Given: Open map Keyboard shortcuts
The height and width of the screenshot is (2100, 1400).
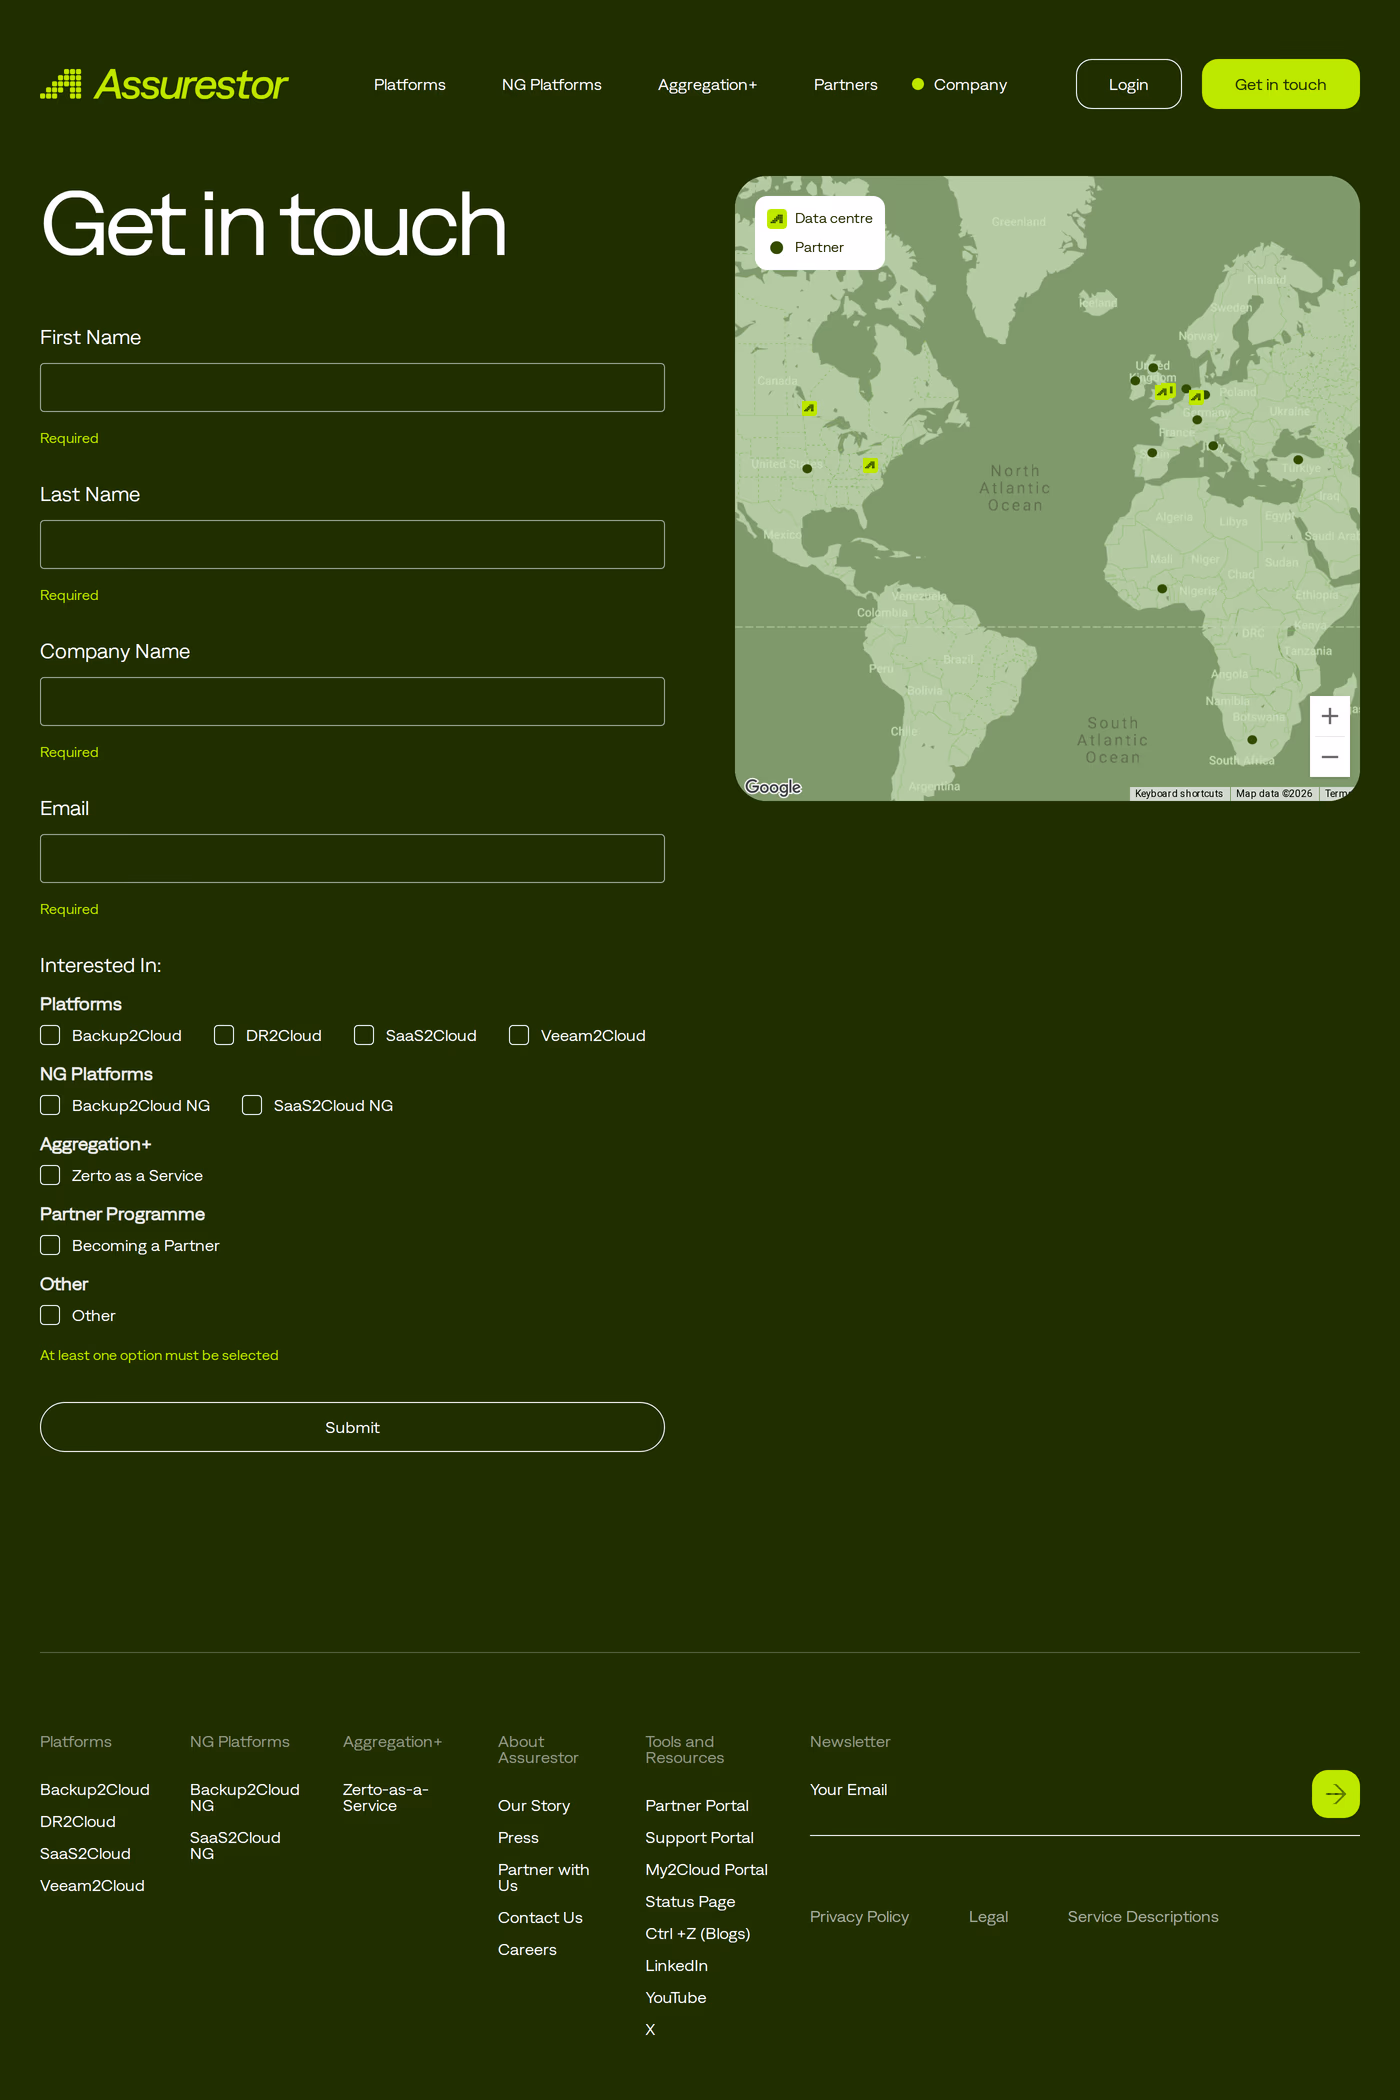Looking at the screenshot, I should click(x=1179, y=793).
